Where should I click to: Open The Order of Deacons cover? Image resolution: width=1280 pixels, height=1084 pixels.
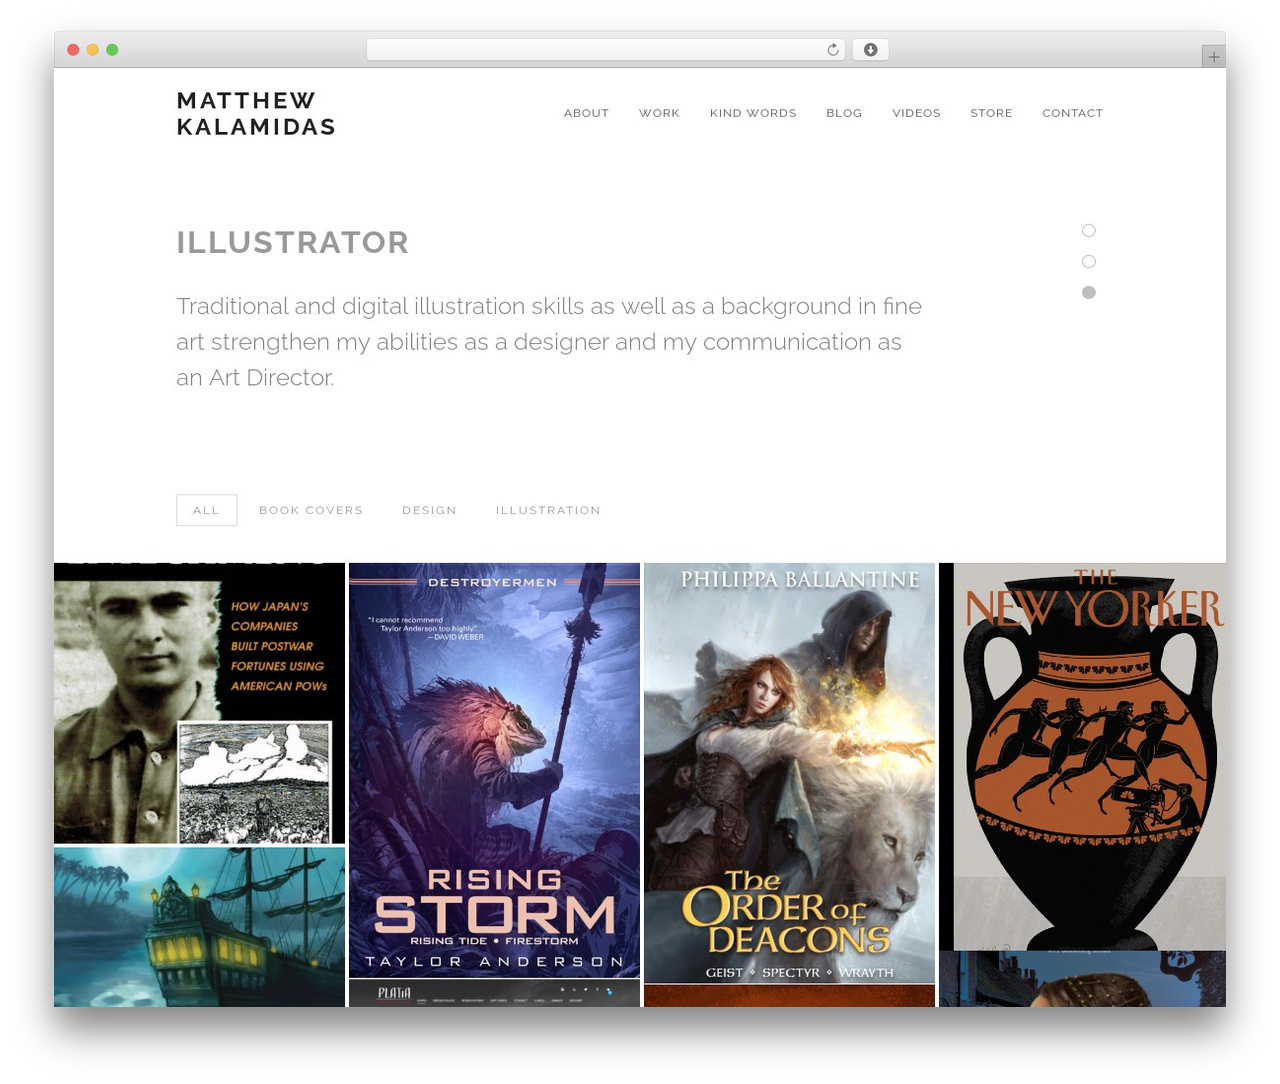point(789,772)
